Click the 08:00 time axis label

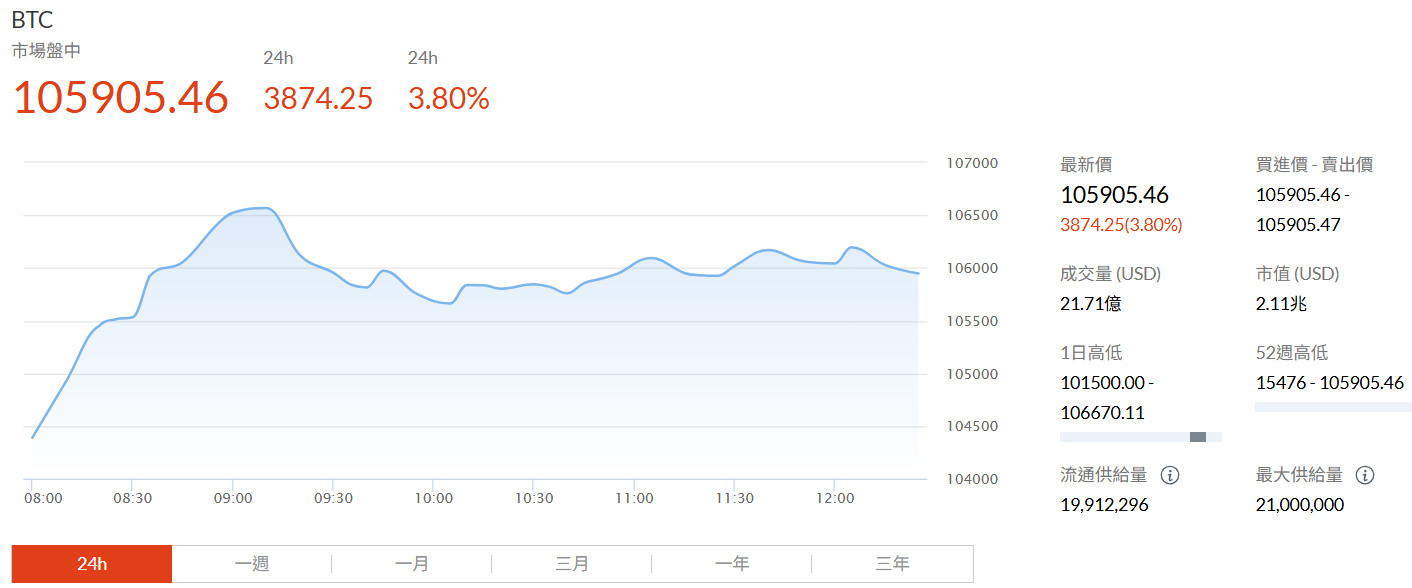(42, 497)
